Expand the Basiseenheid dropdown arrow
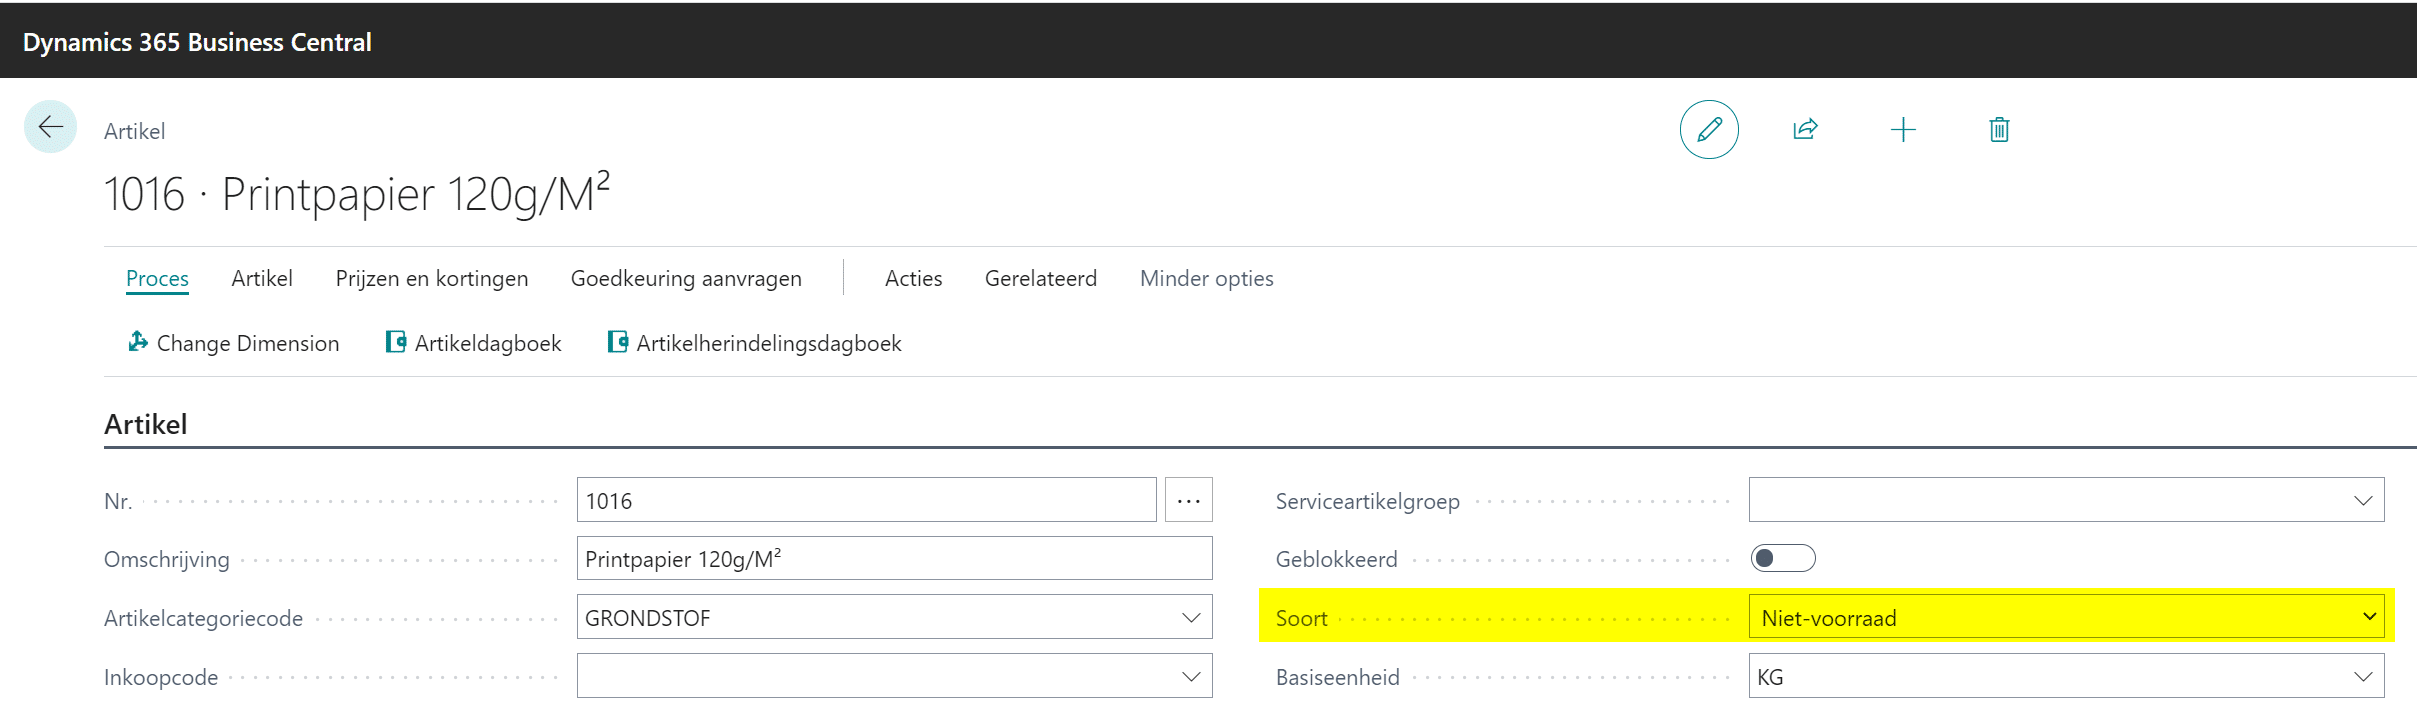 pos(2363,676)
